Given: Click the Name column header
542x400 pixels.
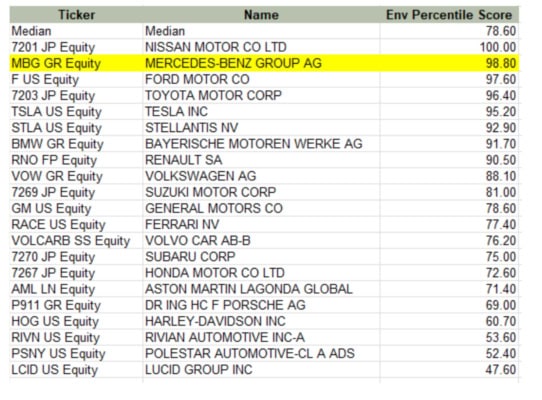Looking at the screenshot, I should (x=261, y=15).
